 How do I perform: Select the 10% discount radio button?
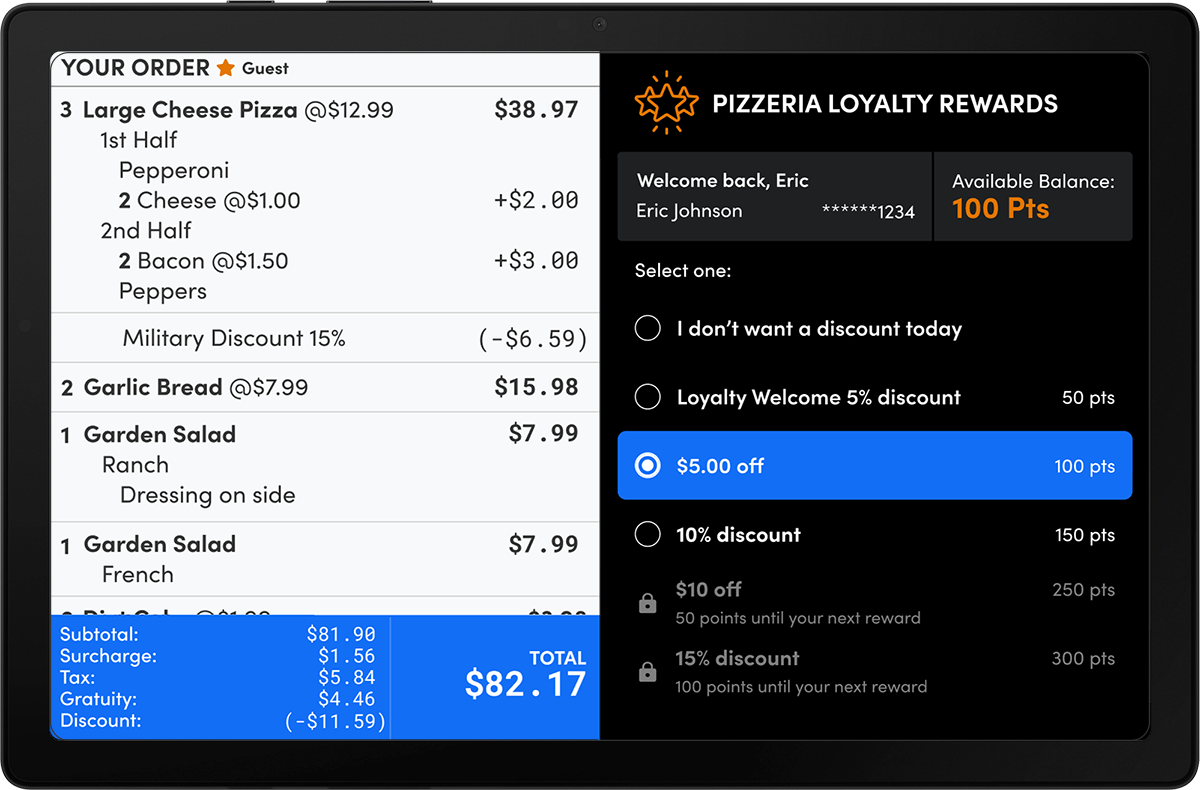click(x=648, y=535)
